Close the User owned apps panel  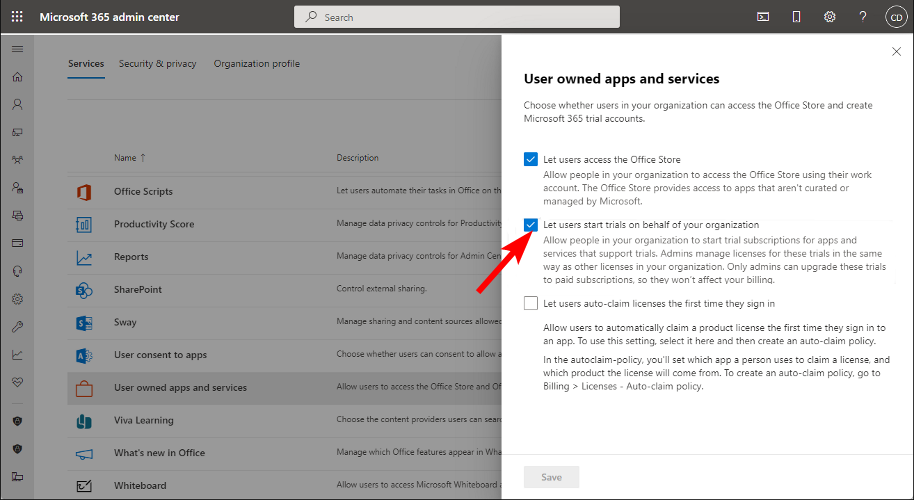(897, 51)
